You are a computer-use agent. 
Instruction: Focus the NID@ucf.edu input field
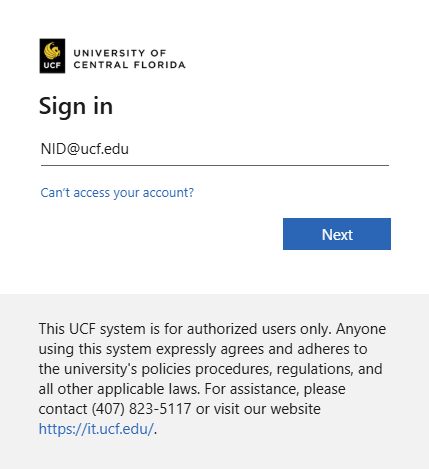tap(215, 149)
